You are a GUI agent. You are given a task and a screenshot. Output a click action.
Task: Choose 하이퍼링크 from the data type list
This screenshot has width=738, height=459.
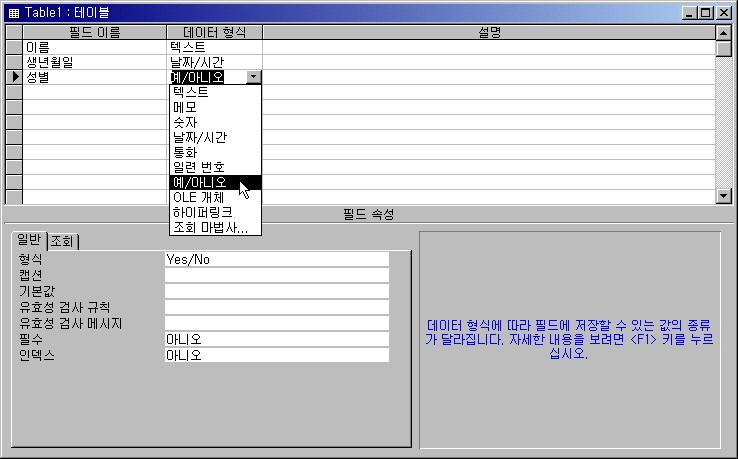(x=215, y=212)
